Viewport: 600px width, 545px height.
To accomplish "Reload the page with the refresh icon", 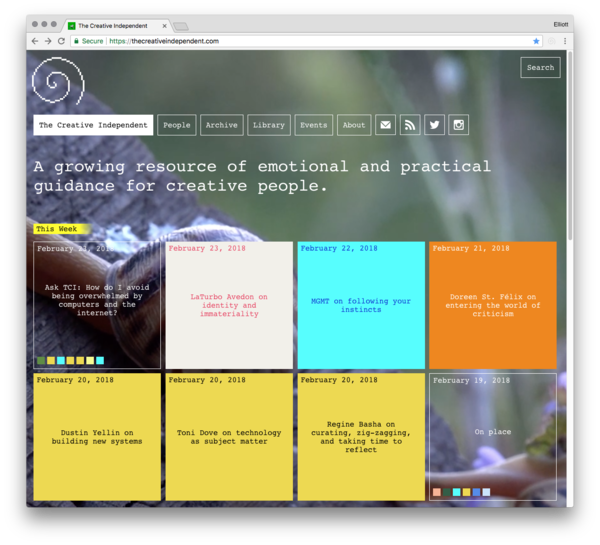I will click(61, 41).
